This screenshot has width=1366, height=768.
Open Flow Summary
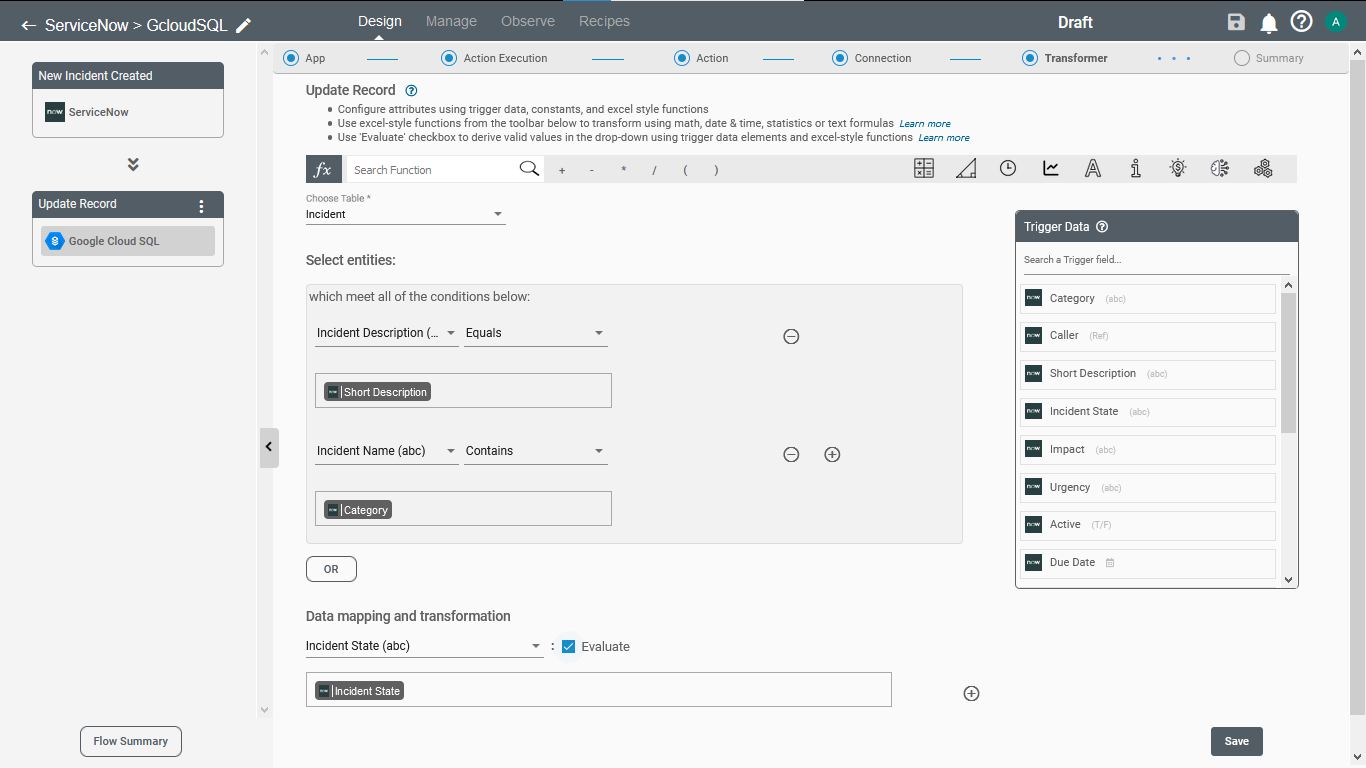(x=131, y=741)
